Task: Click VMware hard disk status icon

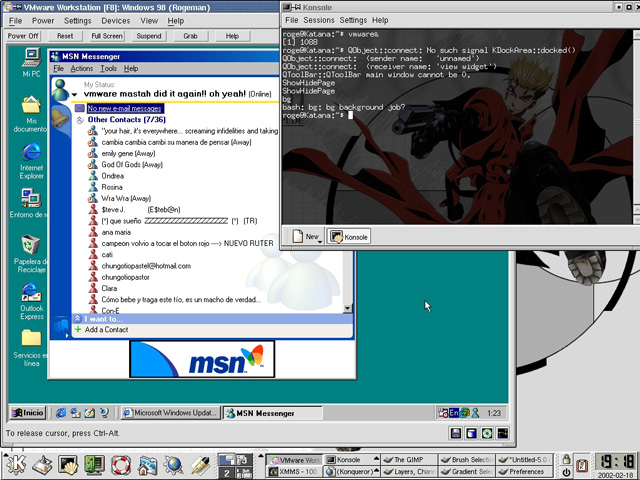Action: click(x=471, y=433)
